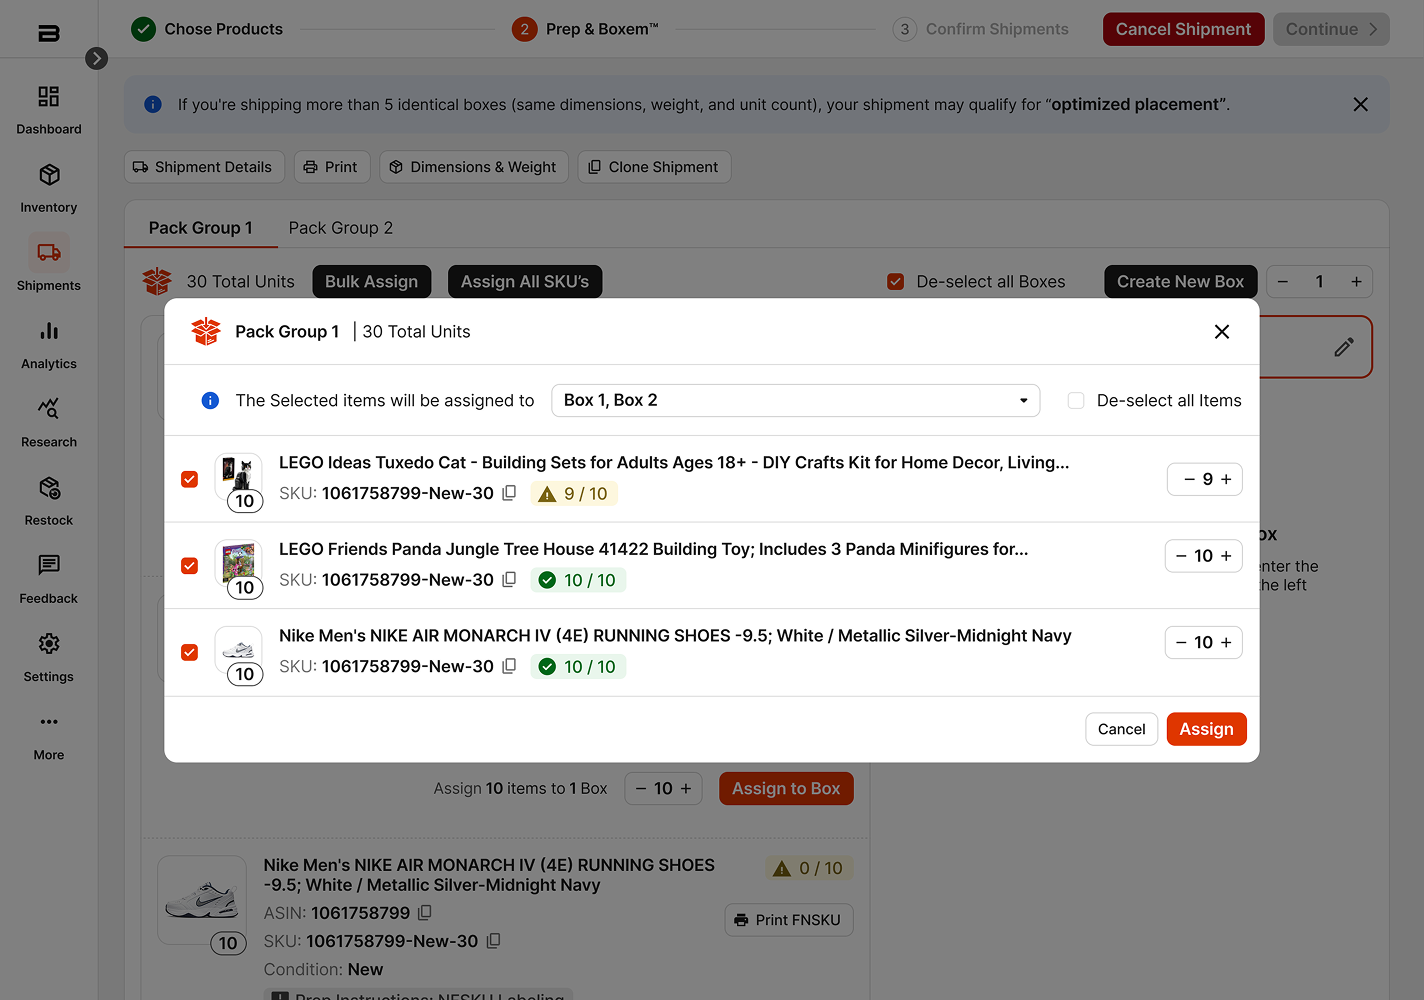Open the Settings gear icon
The width and height of the screenshot is (1424, 1000).
click(x=49, y=644)
